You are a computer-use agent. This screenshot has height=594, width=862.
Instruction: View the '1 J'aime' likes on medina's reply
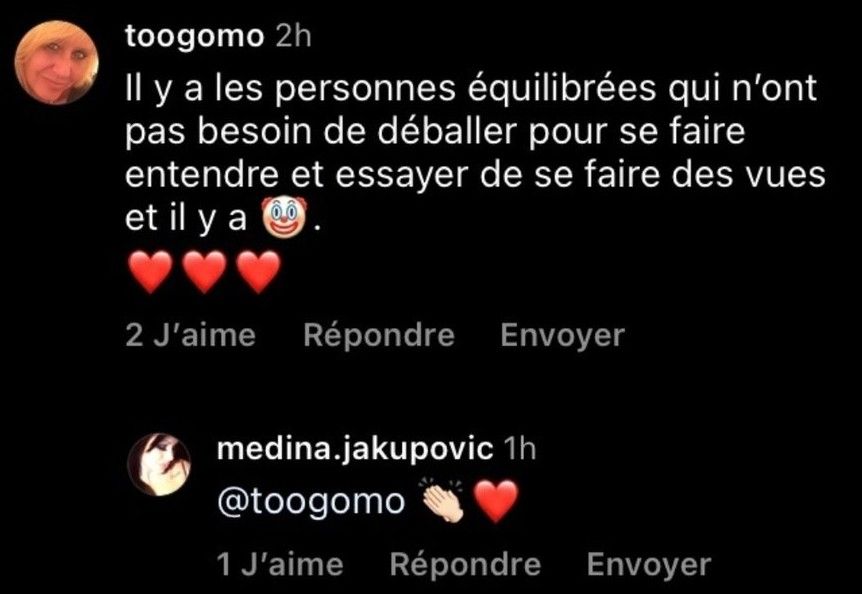[x=280, y=564]
